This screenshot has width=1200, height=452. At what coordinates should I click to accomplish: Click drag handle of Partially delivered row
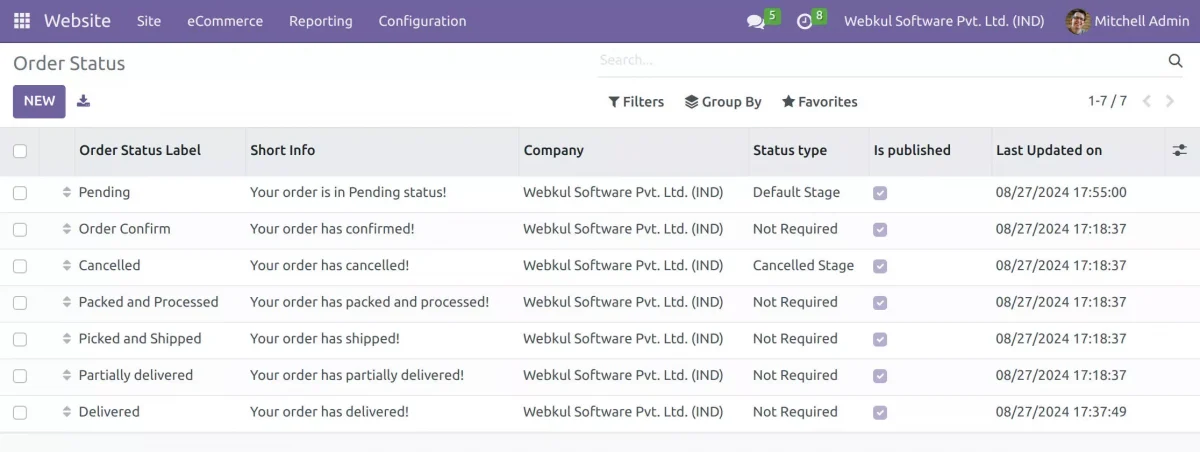[67, 375]
